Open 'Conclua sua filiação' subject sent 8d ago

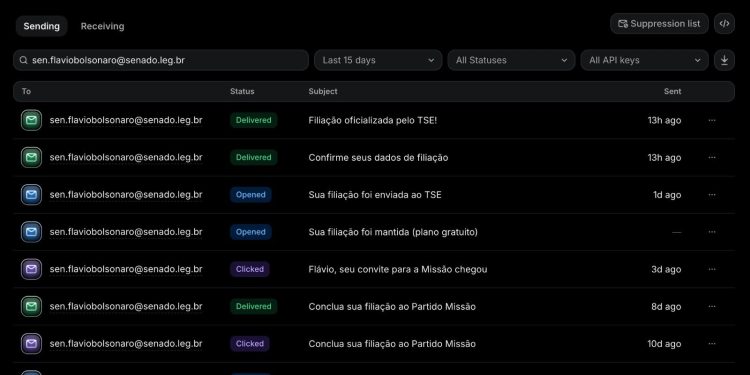(392, 307)
